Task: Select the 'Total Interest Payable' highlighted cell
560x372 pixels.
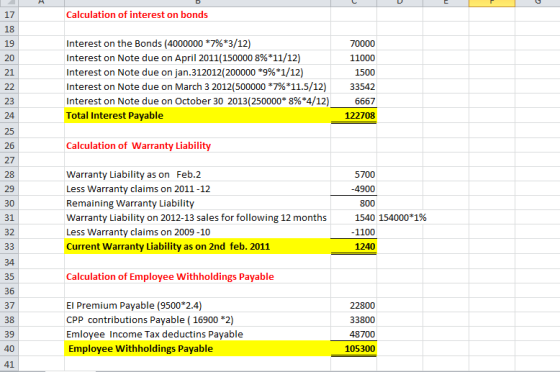Action: [197, 116]
